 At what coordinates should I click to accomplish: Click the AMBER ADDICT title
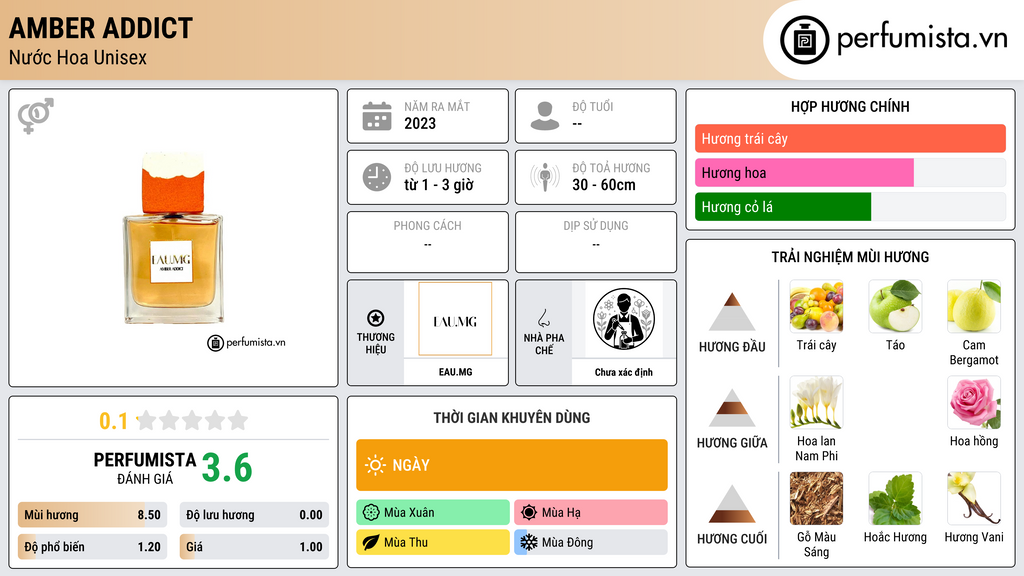(101, 28)
